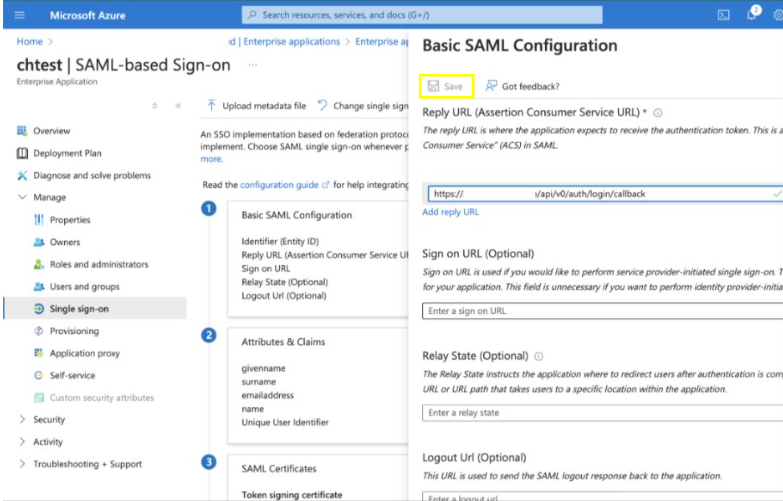Click 'Unique User Identifier' claim text
Image resolution: width=783 pixels, height=501 pixels.
coord(285,422)
